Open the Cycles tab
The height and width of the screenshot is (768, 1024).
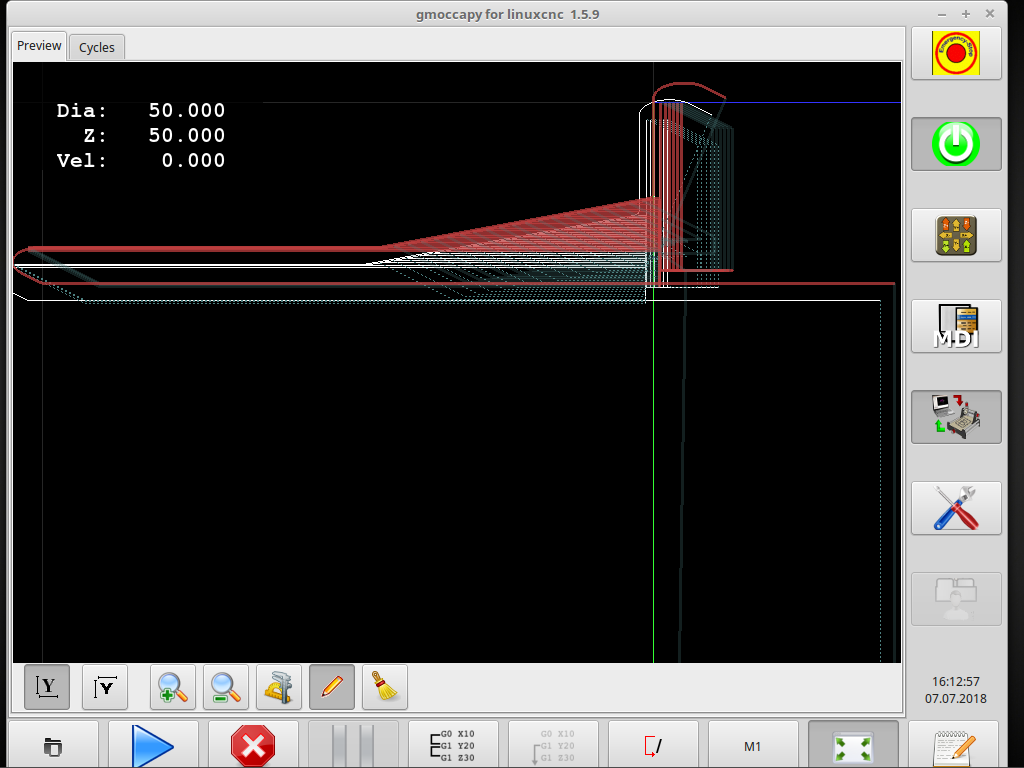97,47
